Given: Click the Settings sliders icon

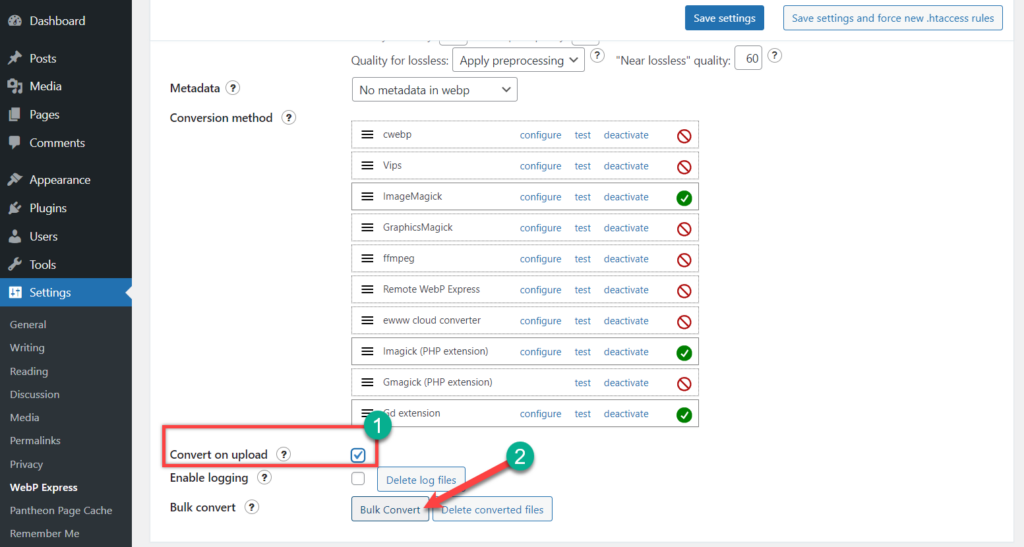Looking at the screenshot, I should coord(14,292).
